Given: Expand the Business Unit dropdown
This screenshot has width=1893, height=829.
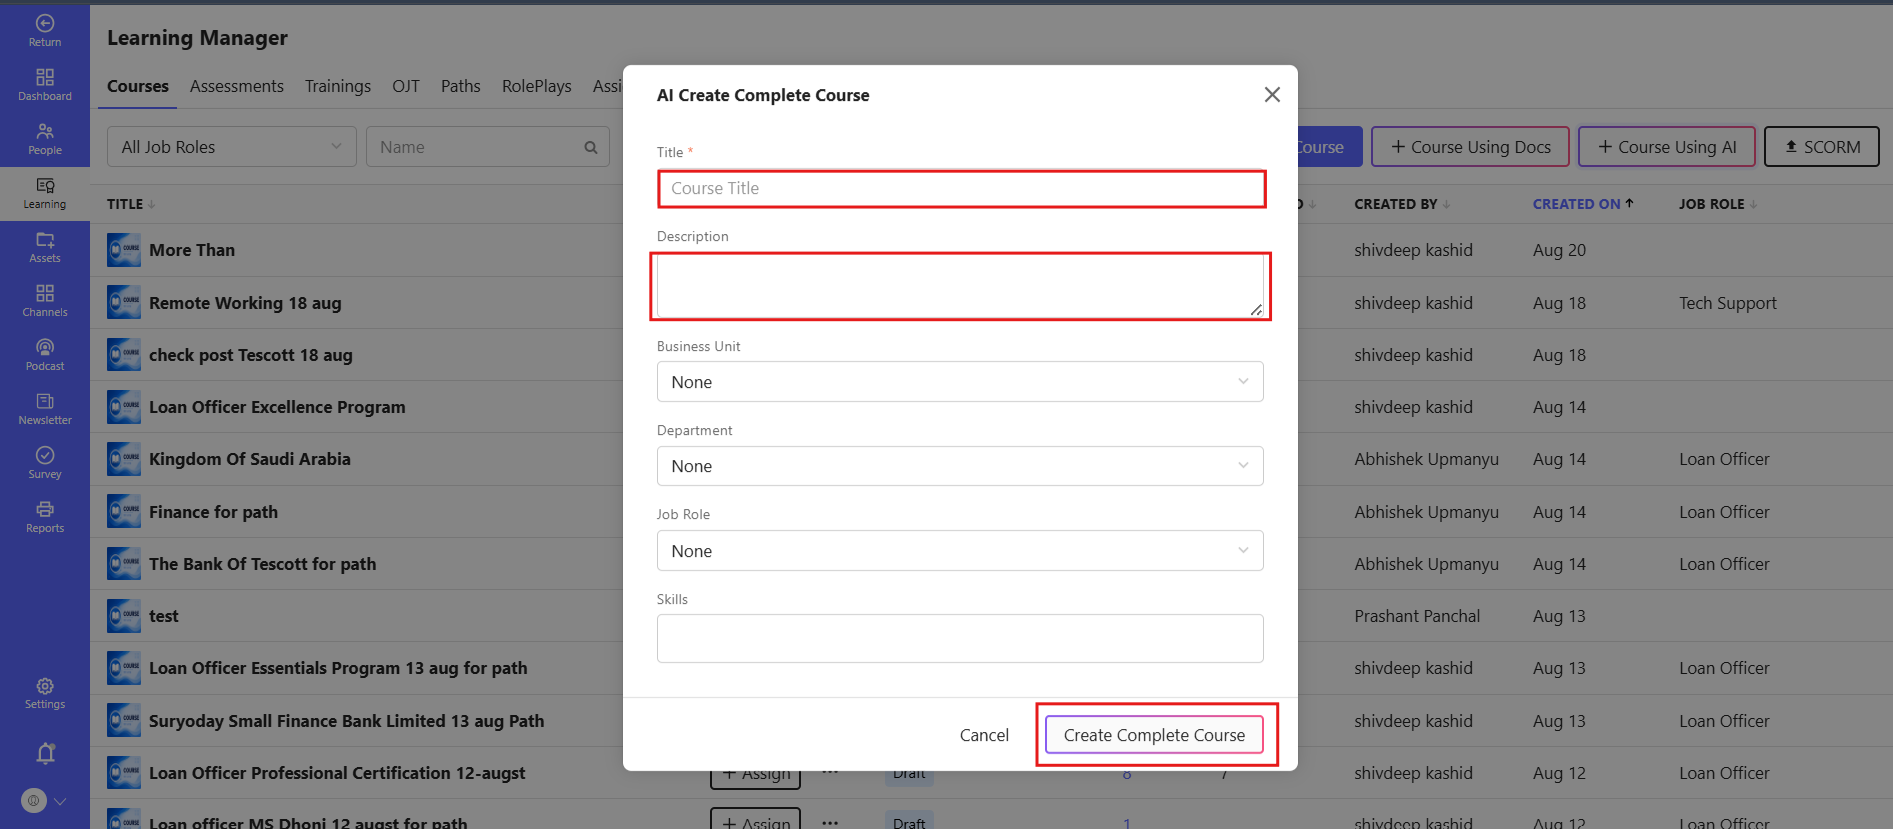Looking at the screenshot, I should (x=960, y=382).
